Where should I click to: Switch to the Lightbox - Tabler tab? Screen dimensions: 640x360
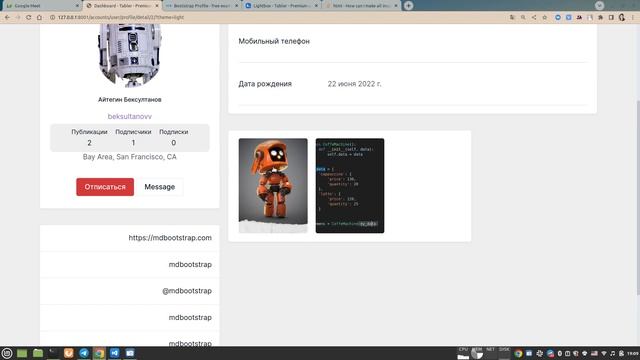[281, 6]
